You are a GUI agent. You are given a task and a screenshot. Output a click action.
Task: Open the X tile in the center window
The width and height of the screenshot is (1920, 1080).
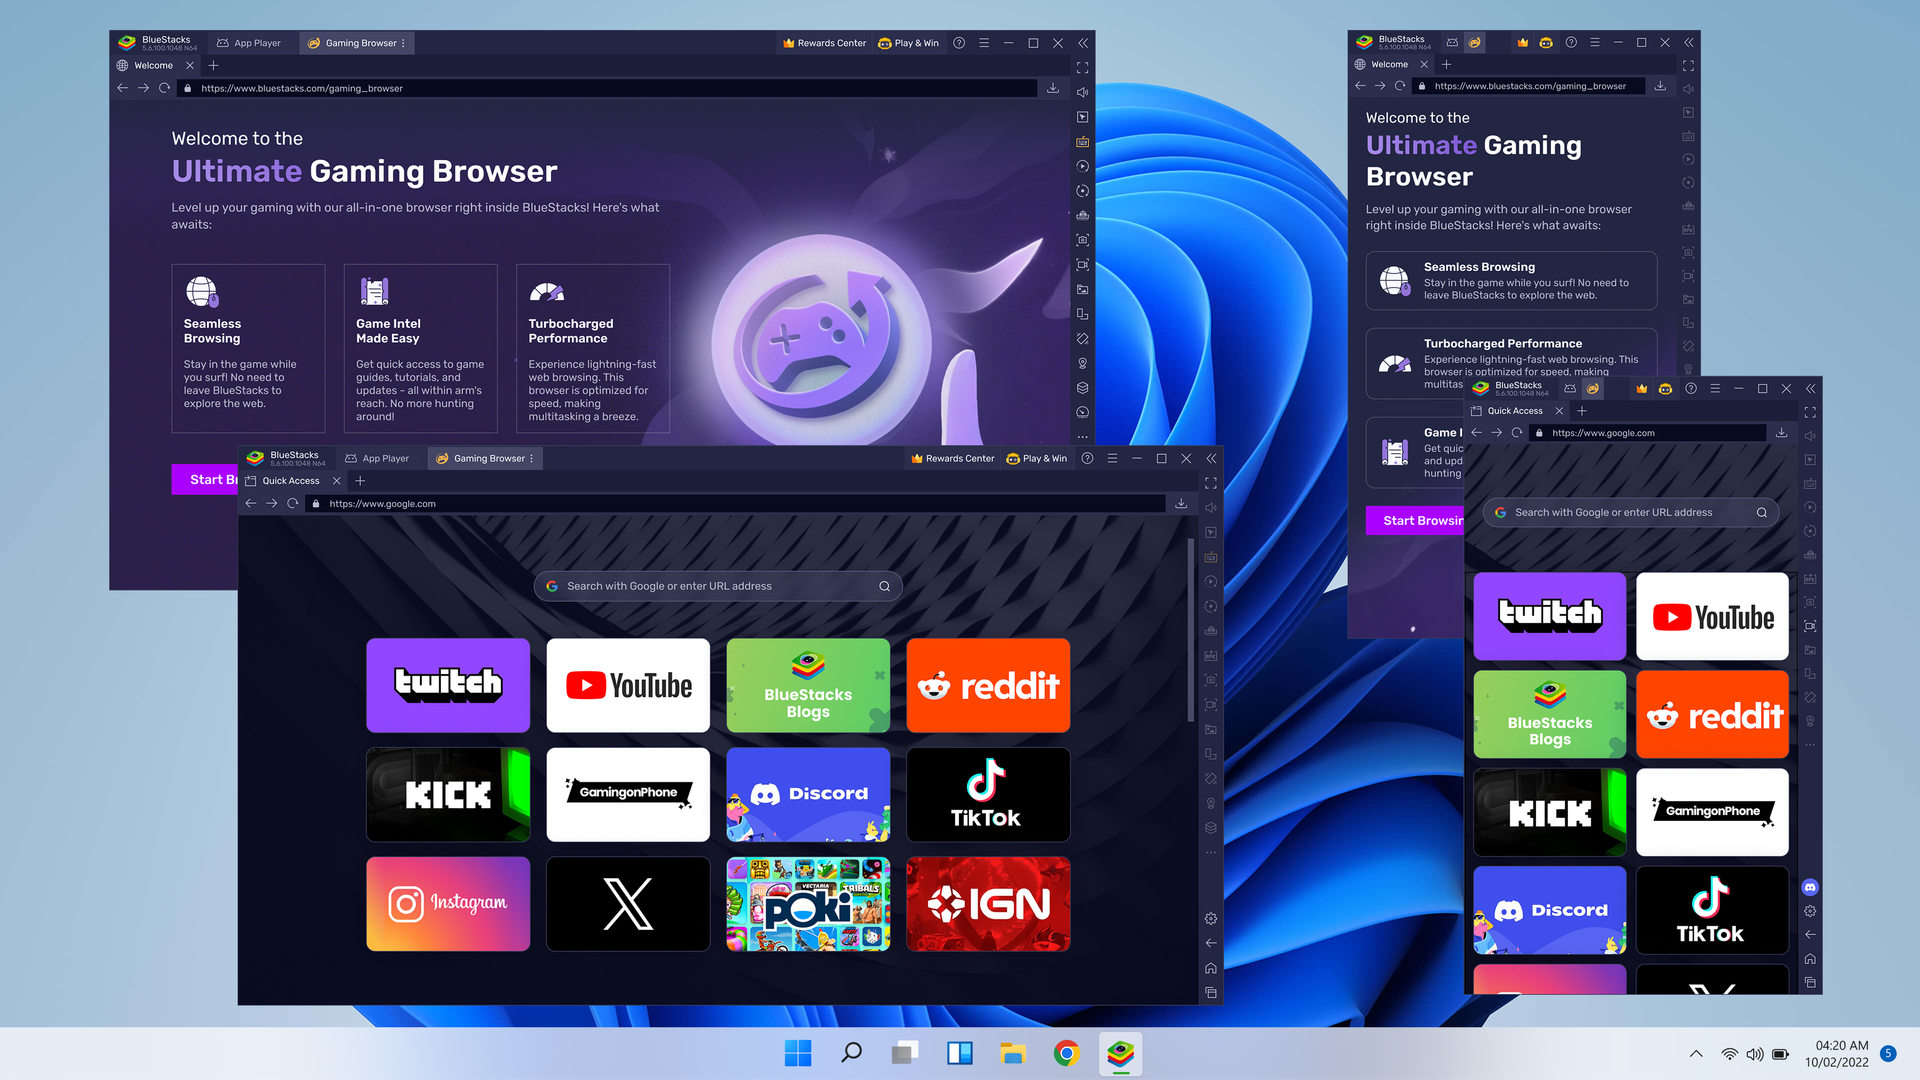point(628,903)
